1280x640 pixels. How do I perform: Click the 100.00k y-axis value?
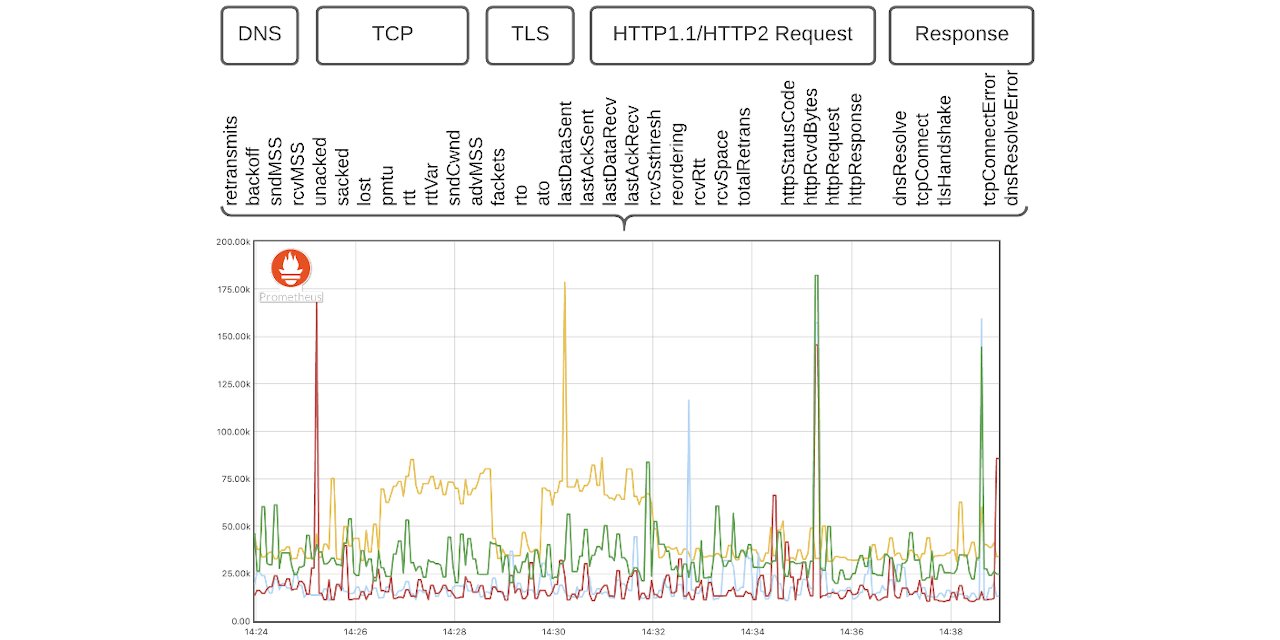233,432
